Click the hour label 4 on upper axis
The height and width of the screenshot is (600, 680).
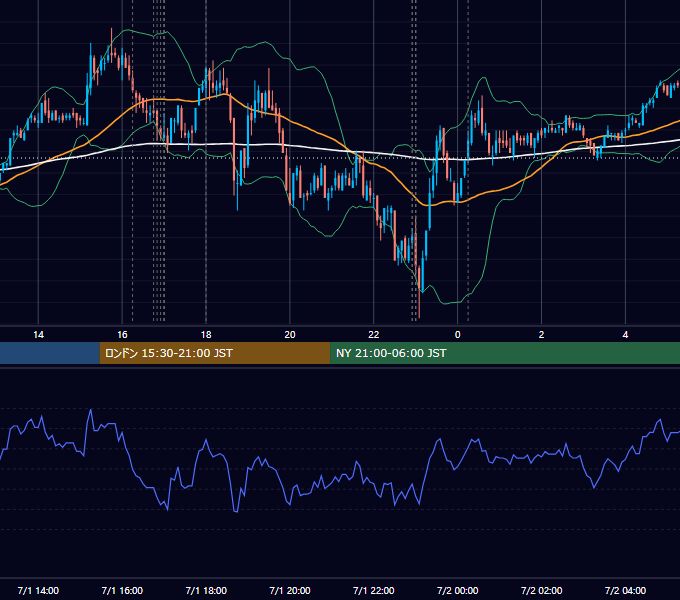[x=625, y=335]
